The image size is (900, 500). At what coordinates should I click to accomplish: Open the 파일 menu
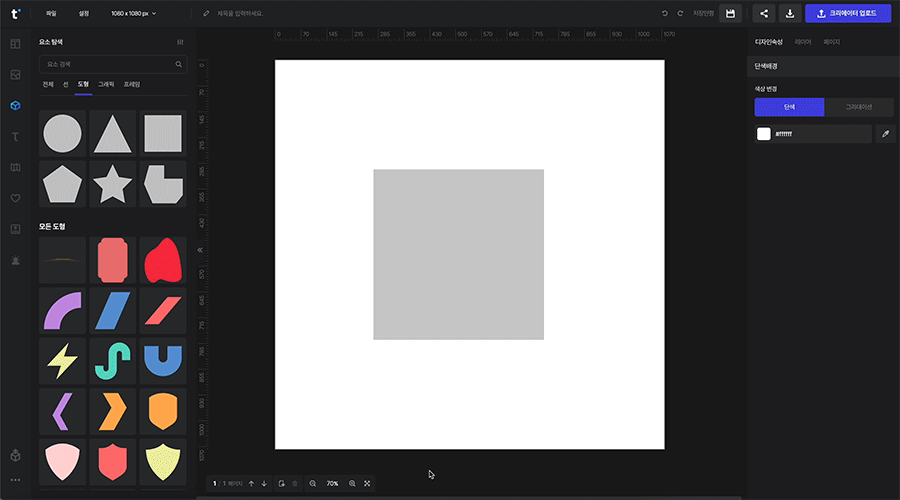(x=51, y=14)
